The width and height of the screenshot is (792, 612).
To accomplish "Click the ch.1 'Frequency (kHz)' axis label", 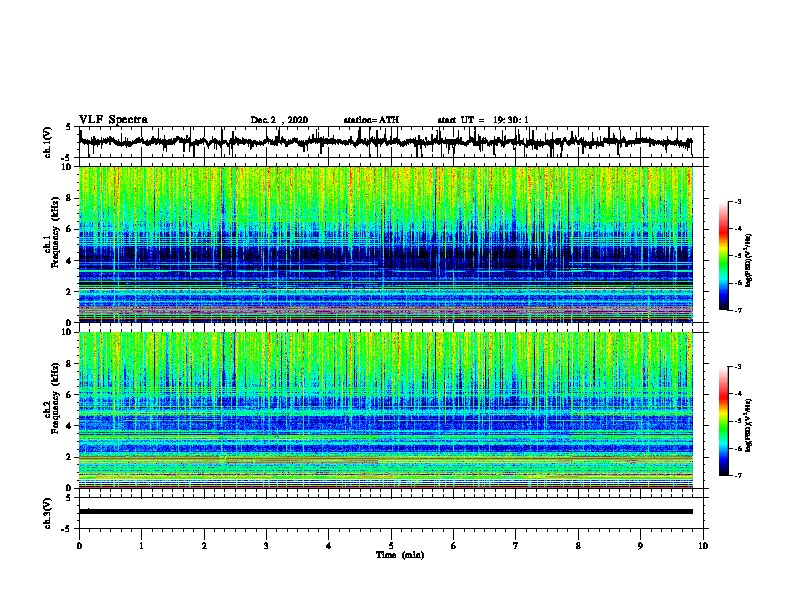I will pos(55,232).
